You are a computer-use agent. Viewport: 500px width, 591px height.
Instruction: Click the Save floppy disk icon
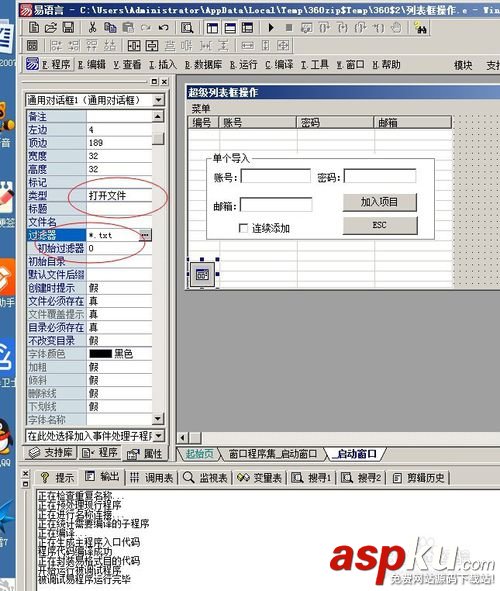point(68,28)
